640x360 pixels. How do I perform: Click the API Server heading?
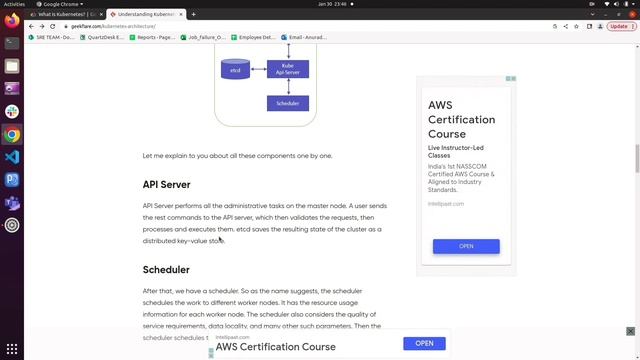[167, 184]
